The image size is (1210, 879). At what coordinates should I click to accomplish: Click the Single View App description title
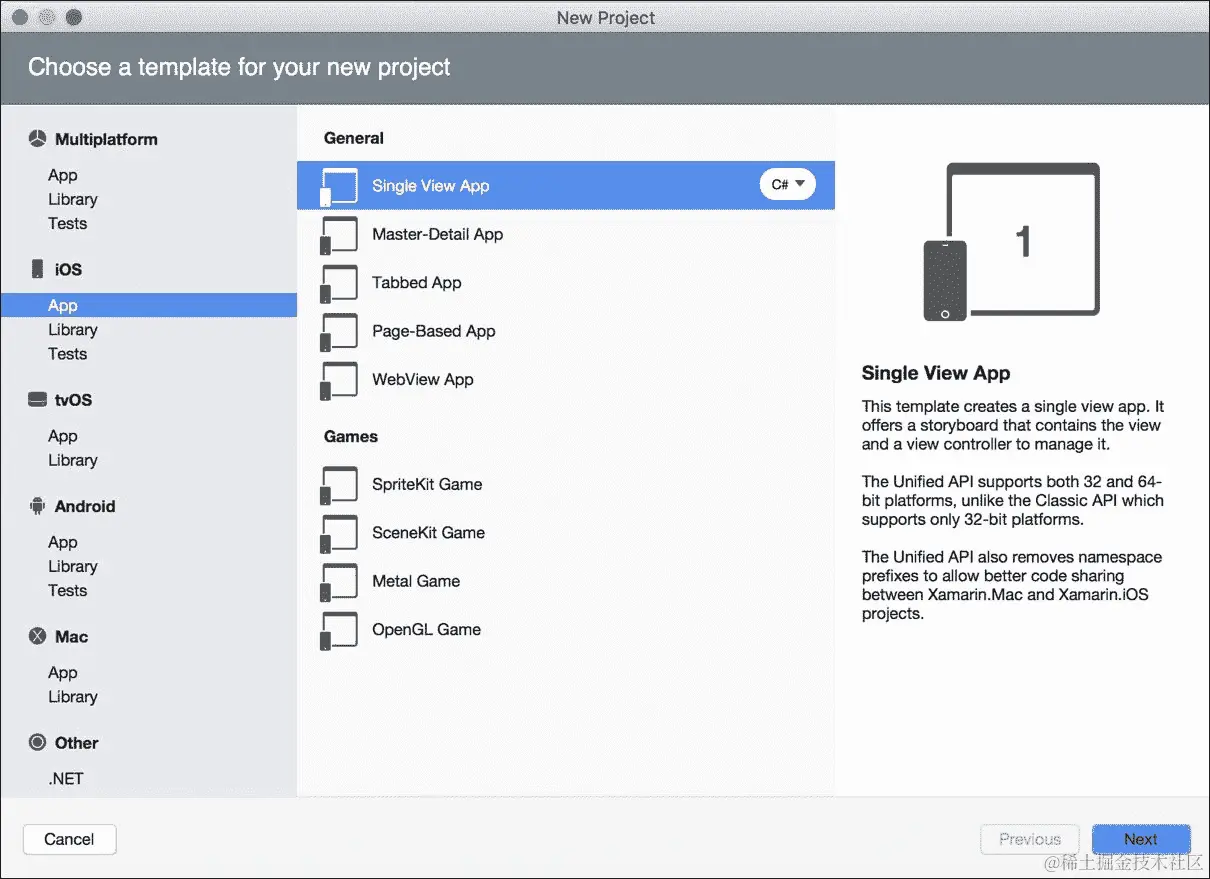(936, 373)
